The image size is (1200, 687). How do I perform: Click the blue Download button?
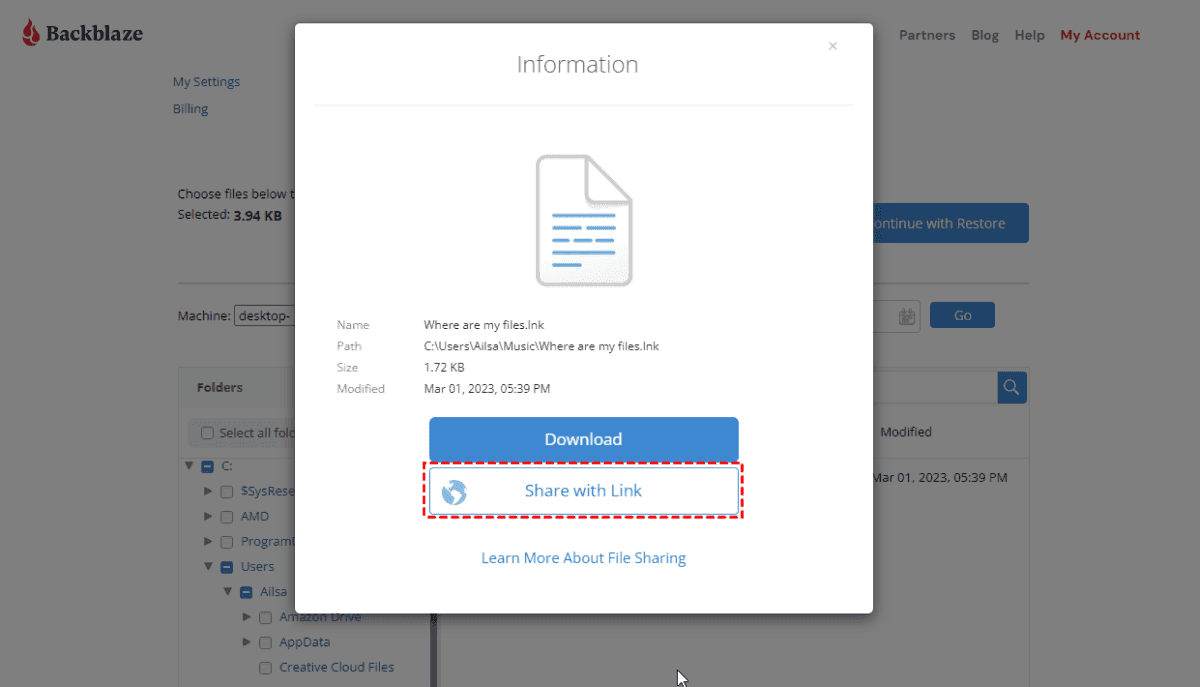[x=584, y=439]
